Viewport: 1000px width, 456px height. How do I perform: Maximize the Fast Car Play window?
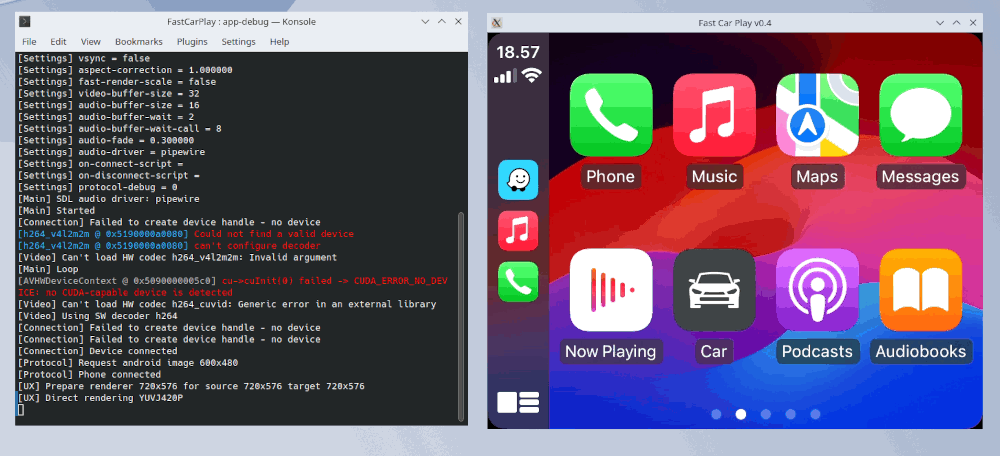point(957,23)
